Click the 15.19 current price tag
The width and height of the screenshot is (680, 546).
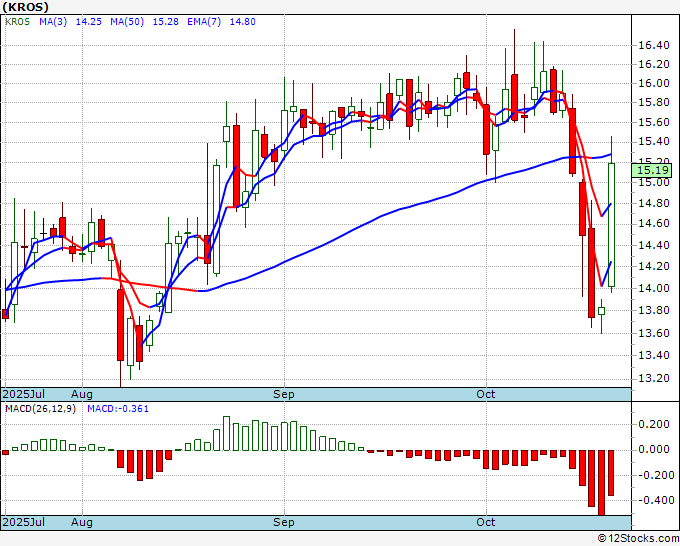(652, 170)
